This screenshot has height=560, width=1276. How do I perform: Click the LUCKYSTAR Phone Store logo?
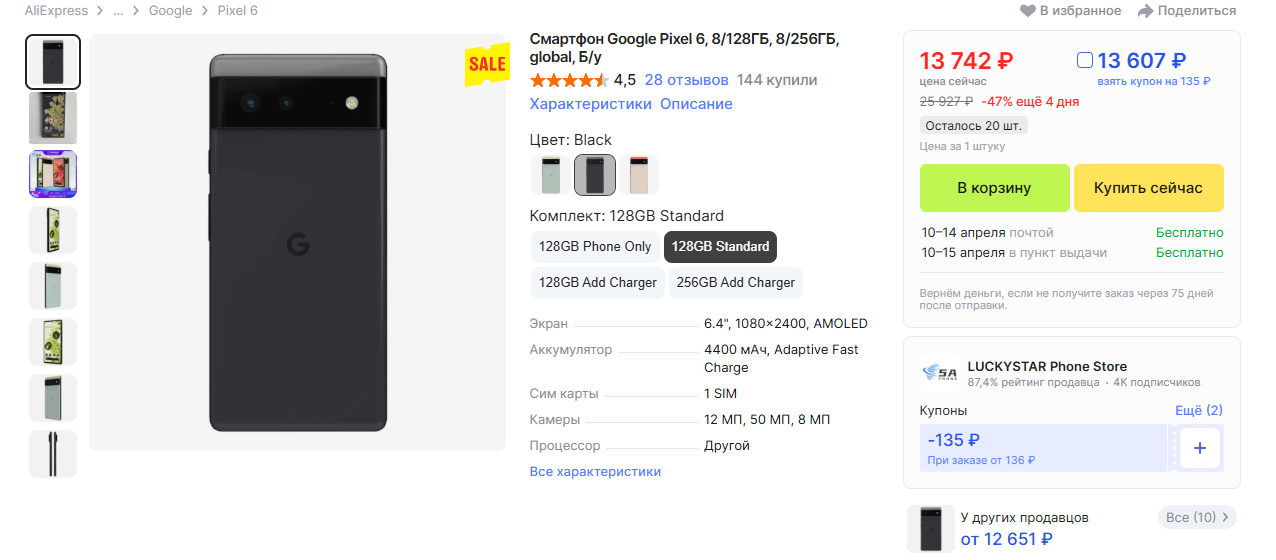(939, 373)
